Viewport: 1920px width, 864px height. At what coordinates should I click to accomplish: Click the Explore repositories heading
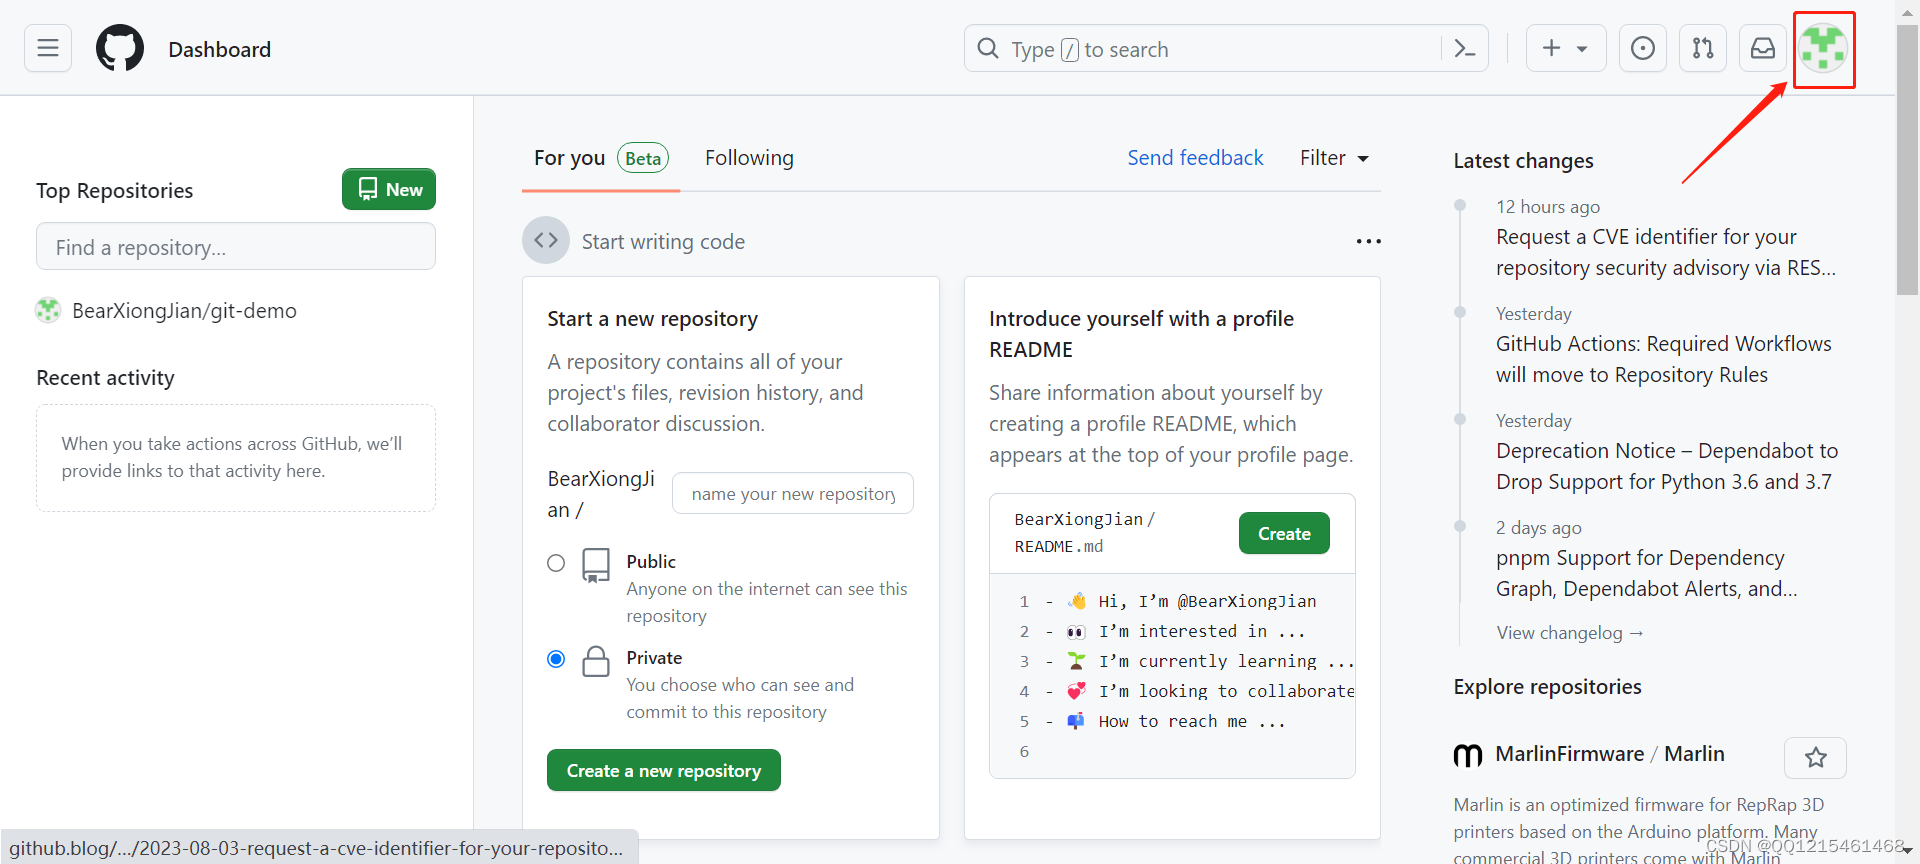(x=1547, y=687)
